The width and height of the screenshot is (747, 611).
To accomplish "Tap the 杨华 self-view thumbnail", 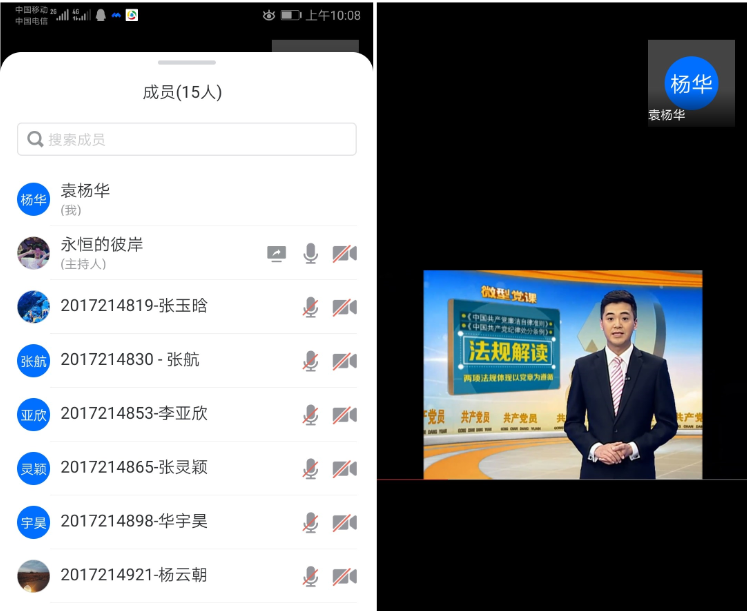I will pos(692,84).
